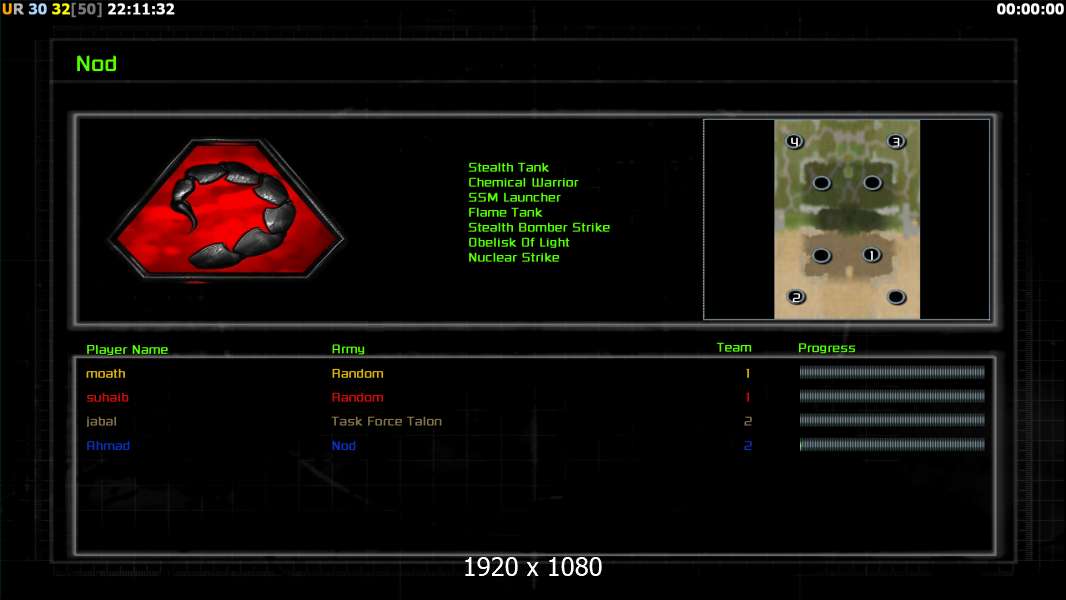
Task: Click suhaib's loading progress bar
Action: [x=892, y=396]
